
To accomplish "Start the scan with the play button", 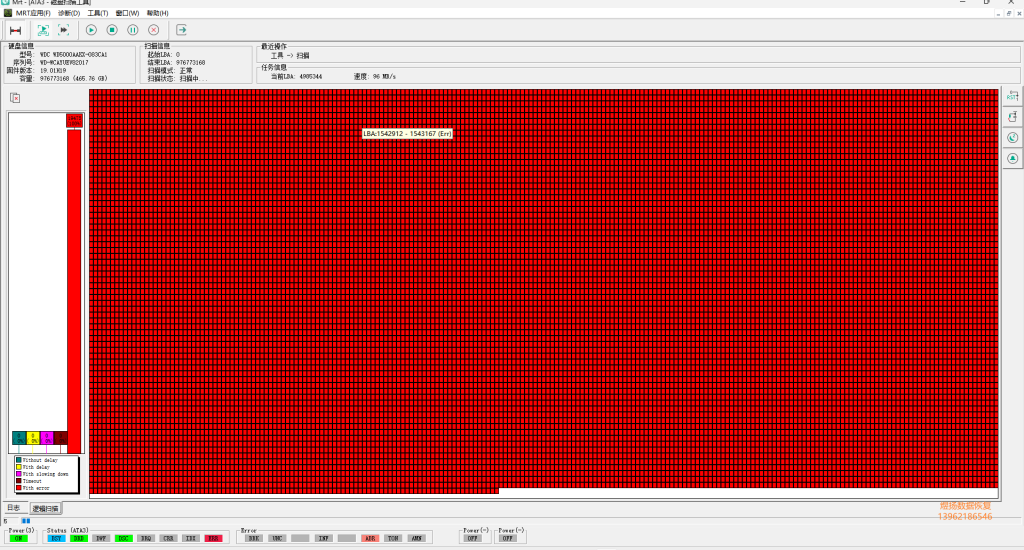I will [91, 30].
